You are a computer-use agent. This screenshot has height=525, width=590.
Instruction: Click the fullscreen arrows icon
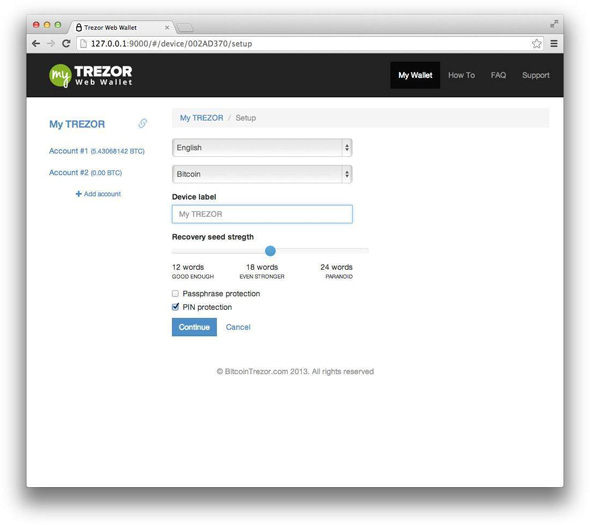pos(554,24)
